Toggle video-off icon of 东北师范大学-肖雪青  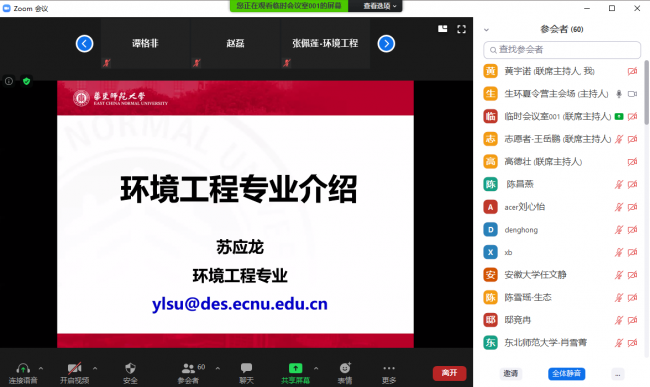tap(632, 343)
